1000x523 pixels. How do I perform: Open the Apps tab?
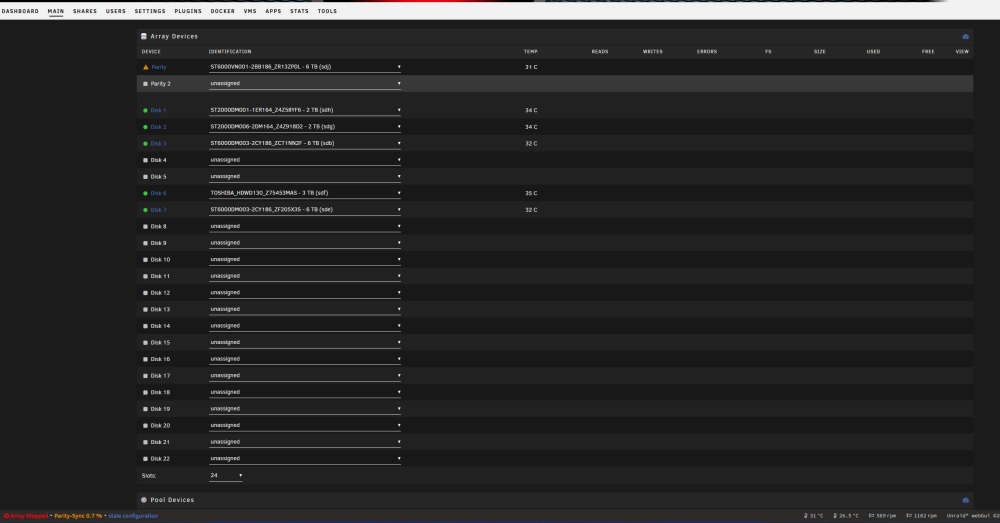(x=273, y=11)
